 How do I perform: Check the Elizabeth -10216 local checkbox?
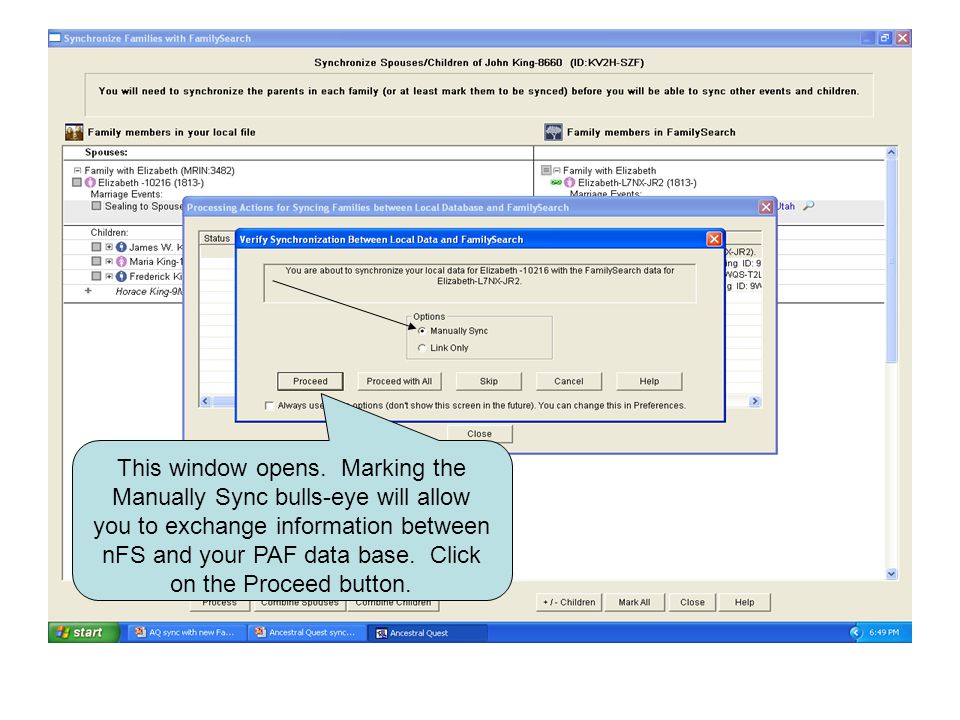tap(77, 182)
